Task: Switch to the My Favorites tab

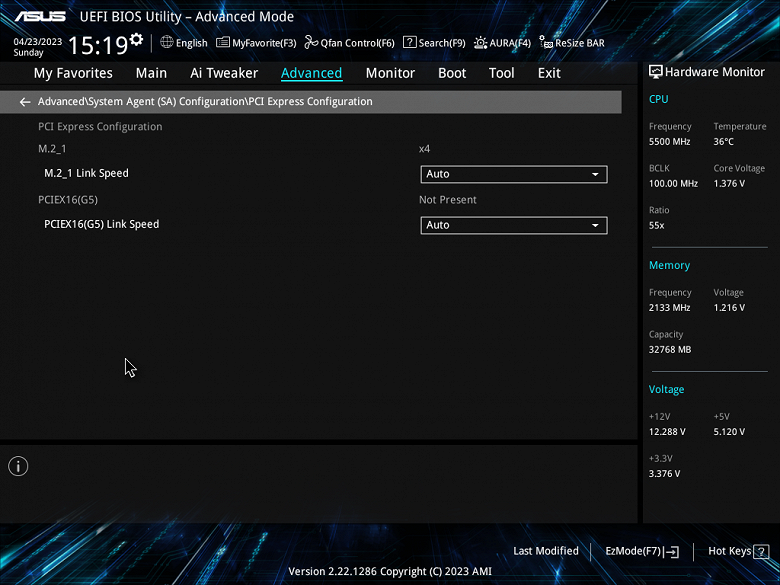Action: click(73, 73)
